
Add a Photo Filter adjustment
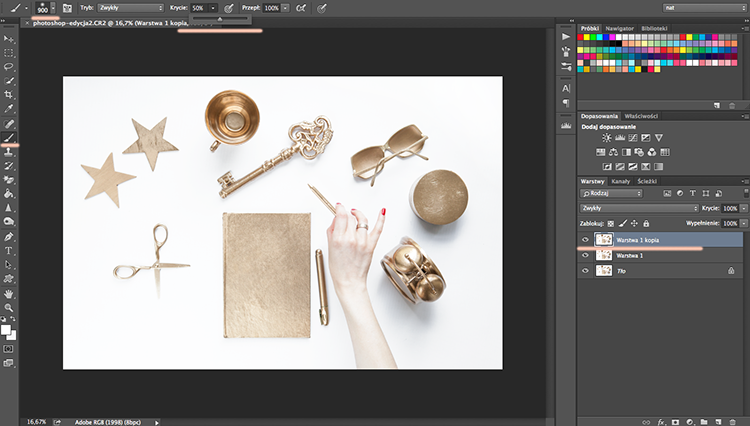pyautogui.click(x=639, y=152)
